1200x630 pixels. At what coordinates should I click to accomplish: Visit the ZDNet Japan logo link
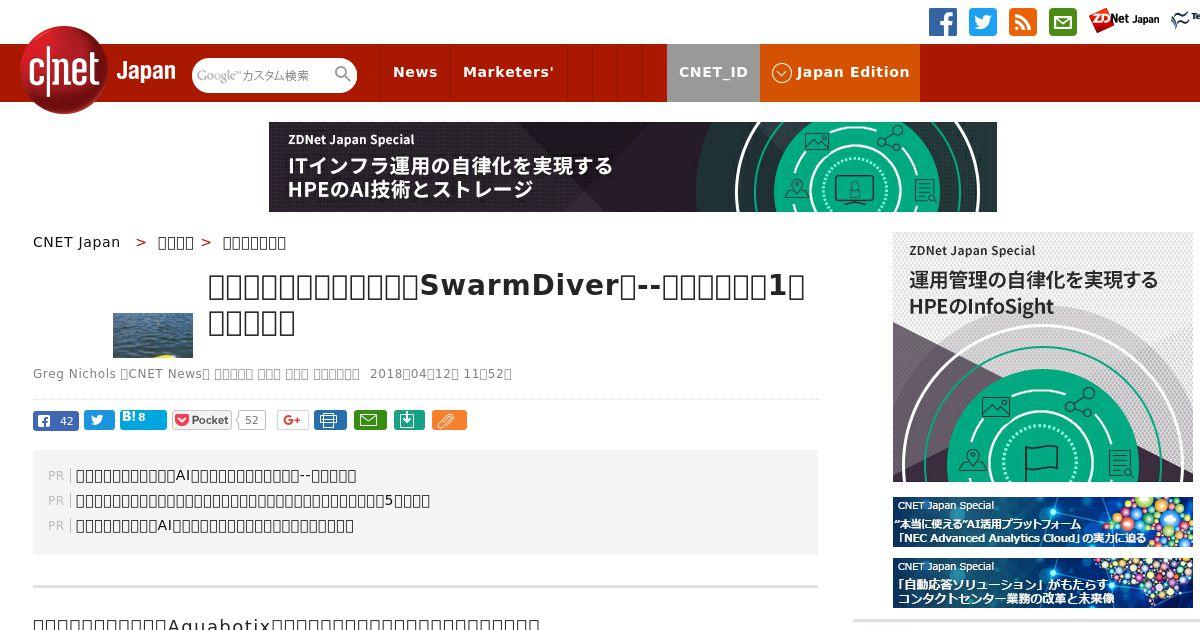tap(1124, 19)
